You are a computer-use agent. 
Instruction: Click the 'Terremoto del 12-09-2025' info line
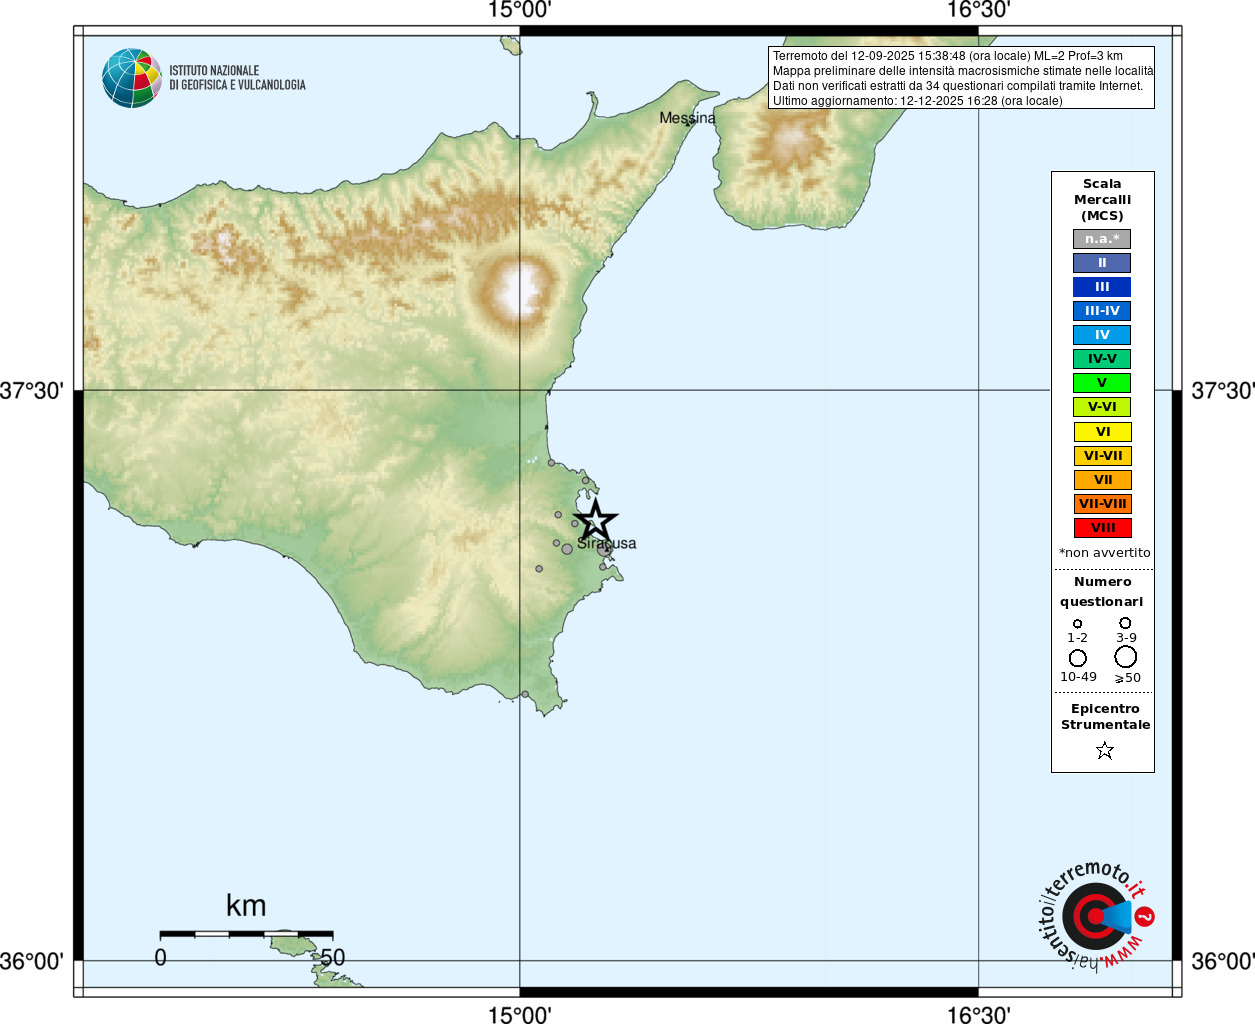point(947,56)
